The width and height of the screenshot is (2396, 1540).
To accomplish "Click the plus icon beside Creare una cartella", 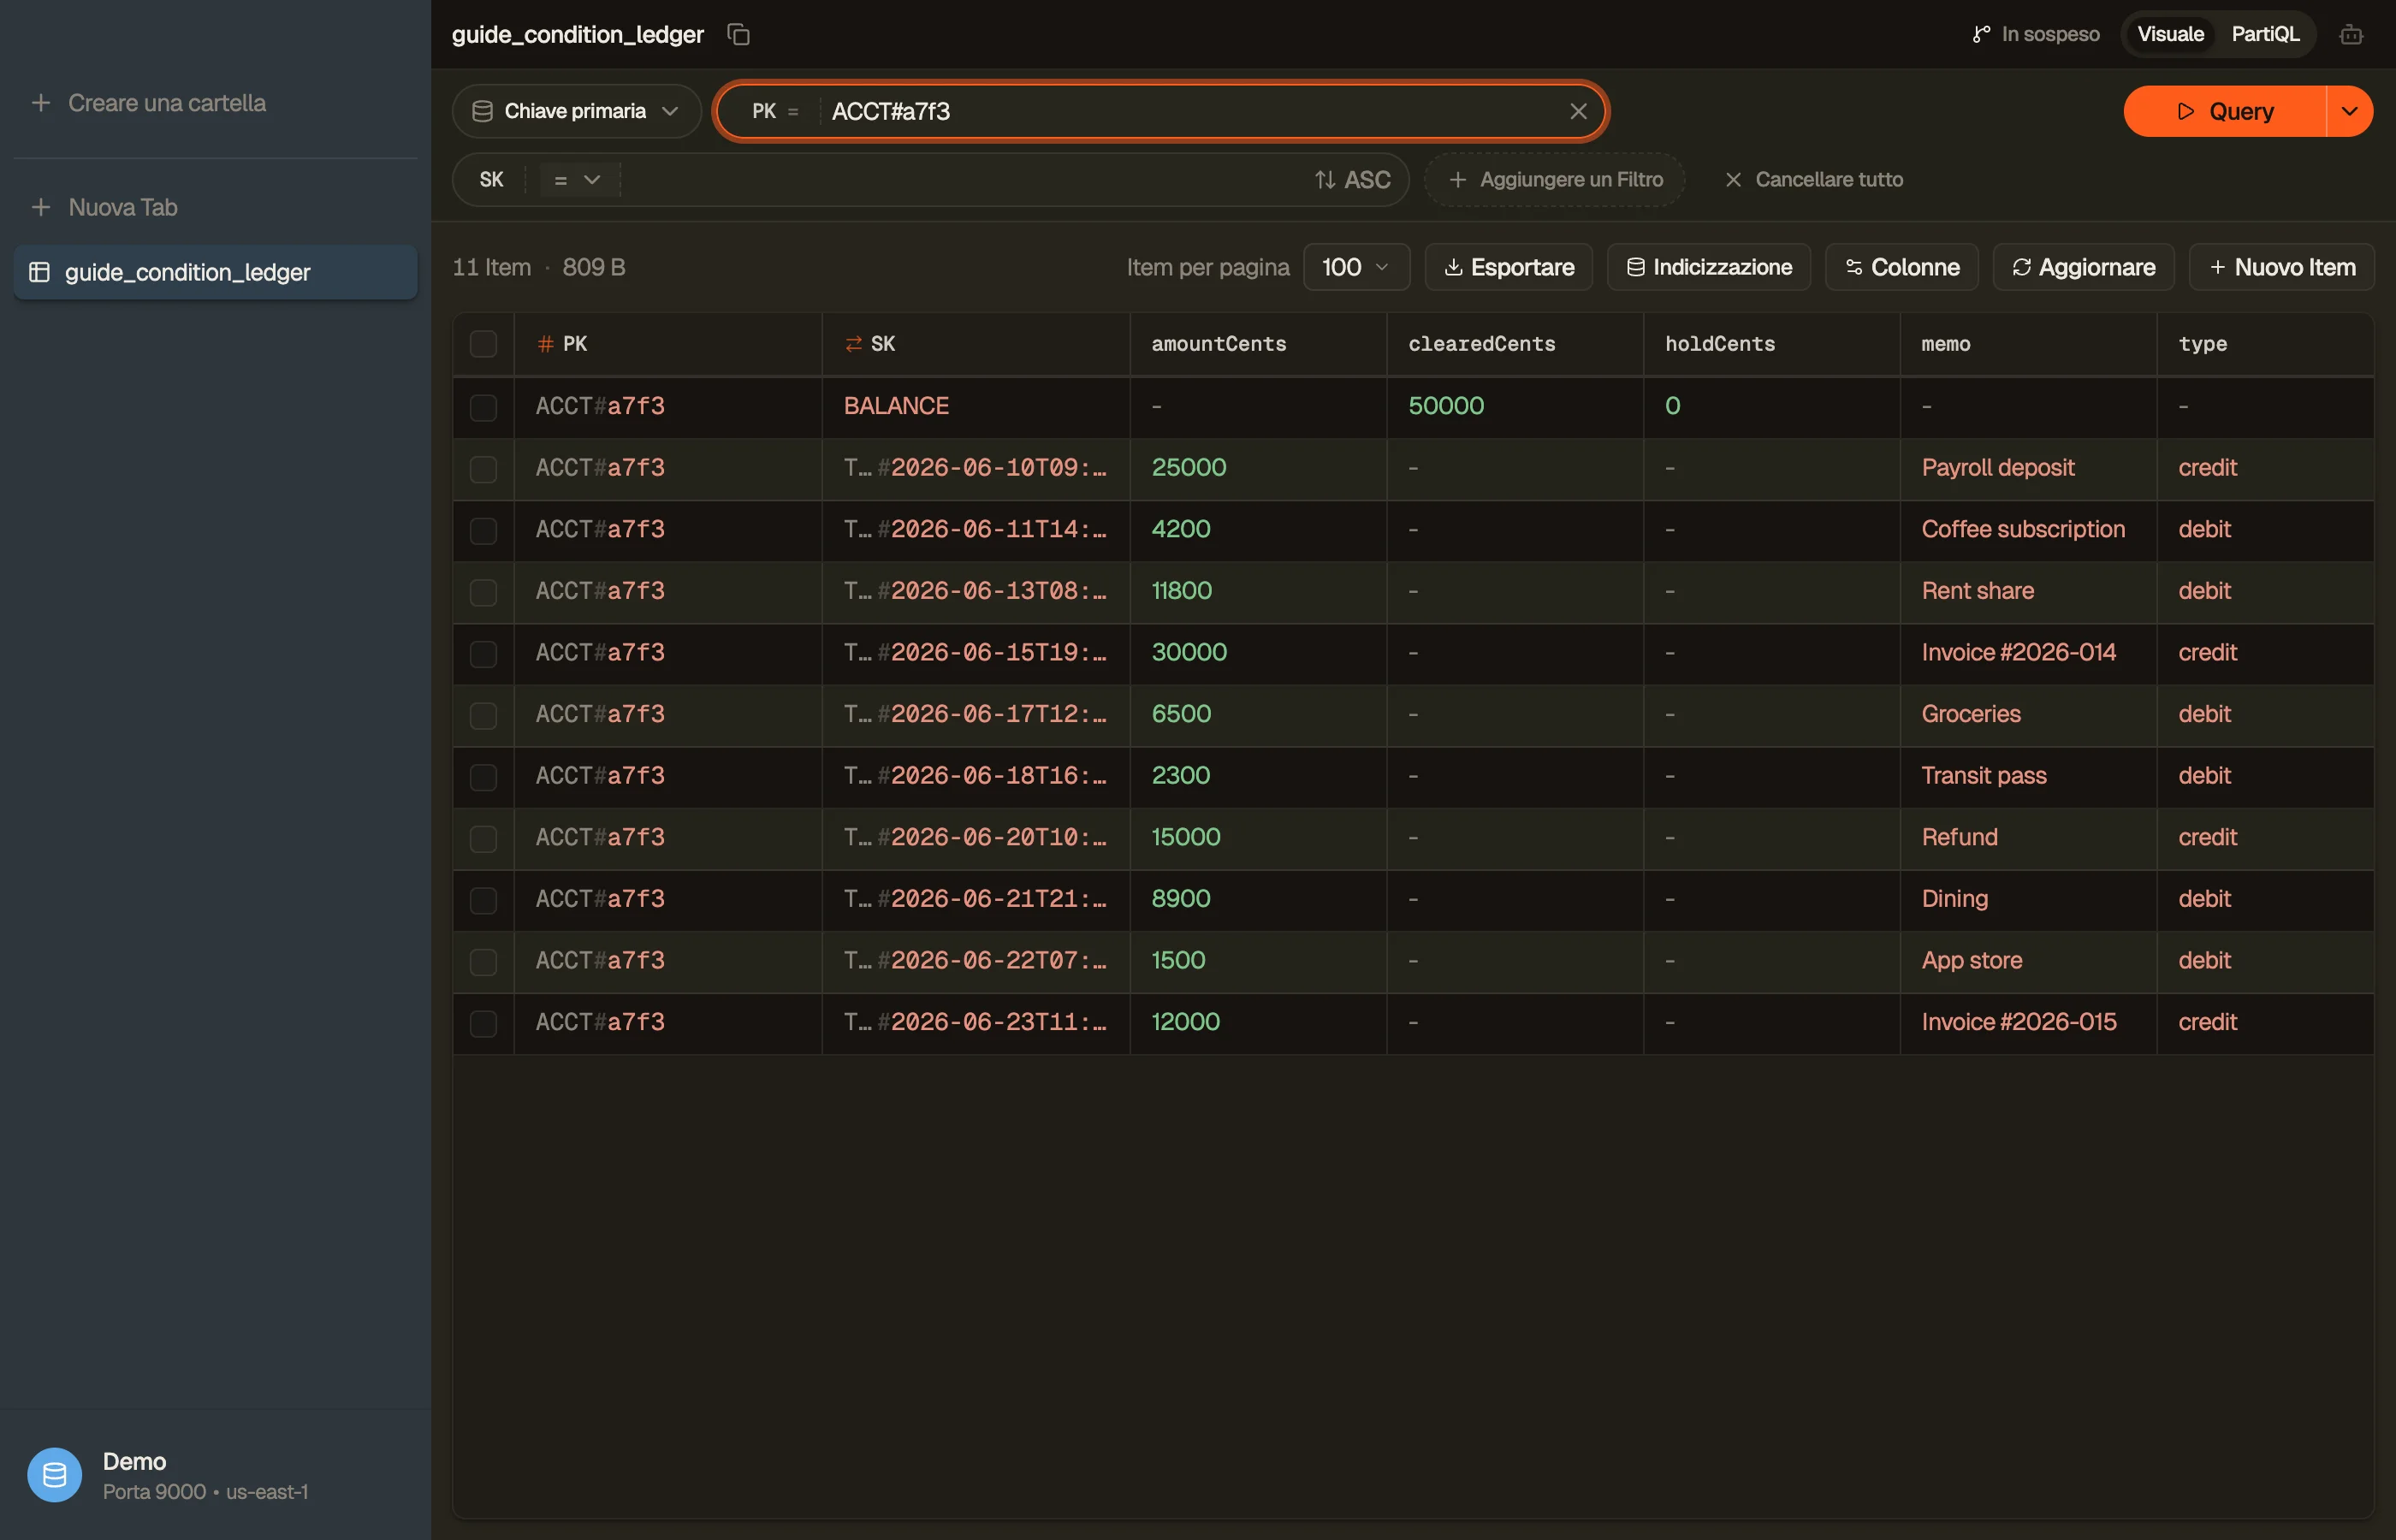I will click(x=41, y=103).
